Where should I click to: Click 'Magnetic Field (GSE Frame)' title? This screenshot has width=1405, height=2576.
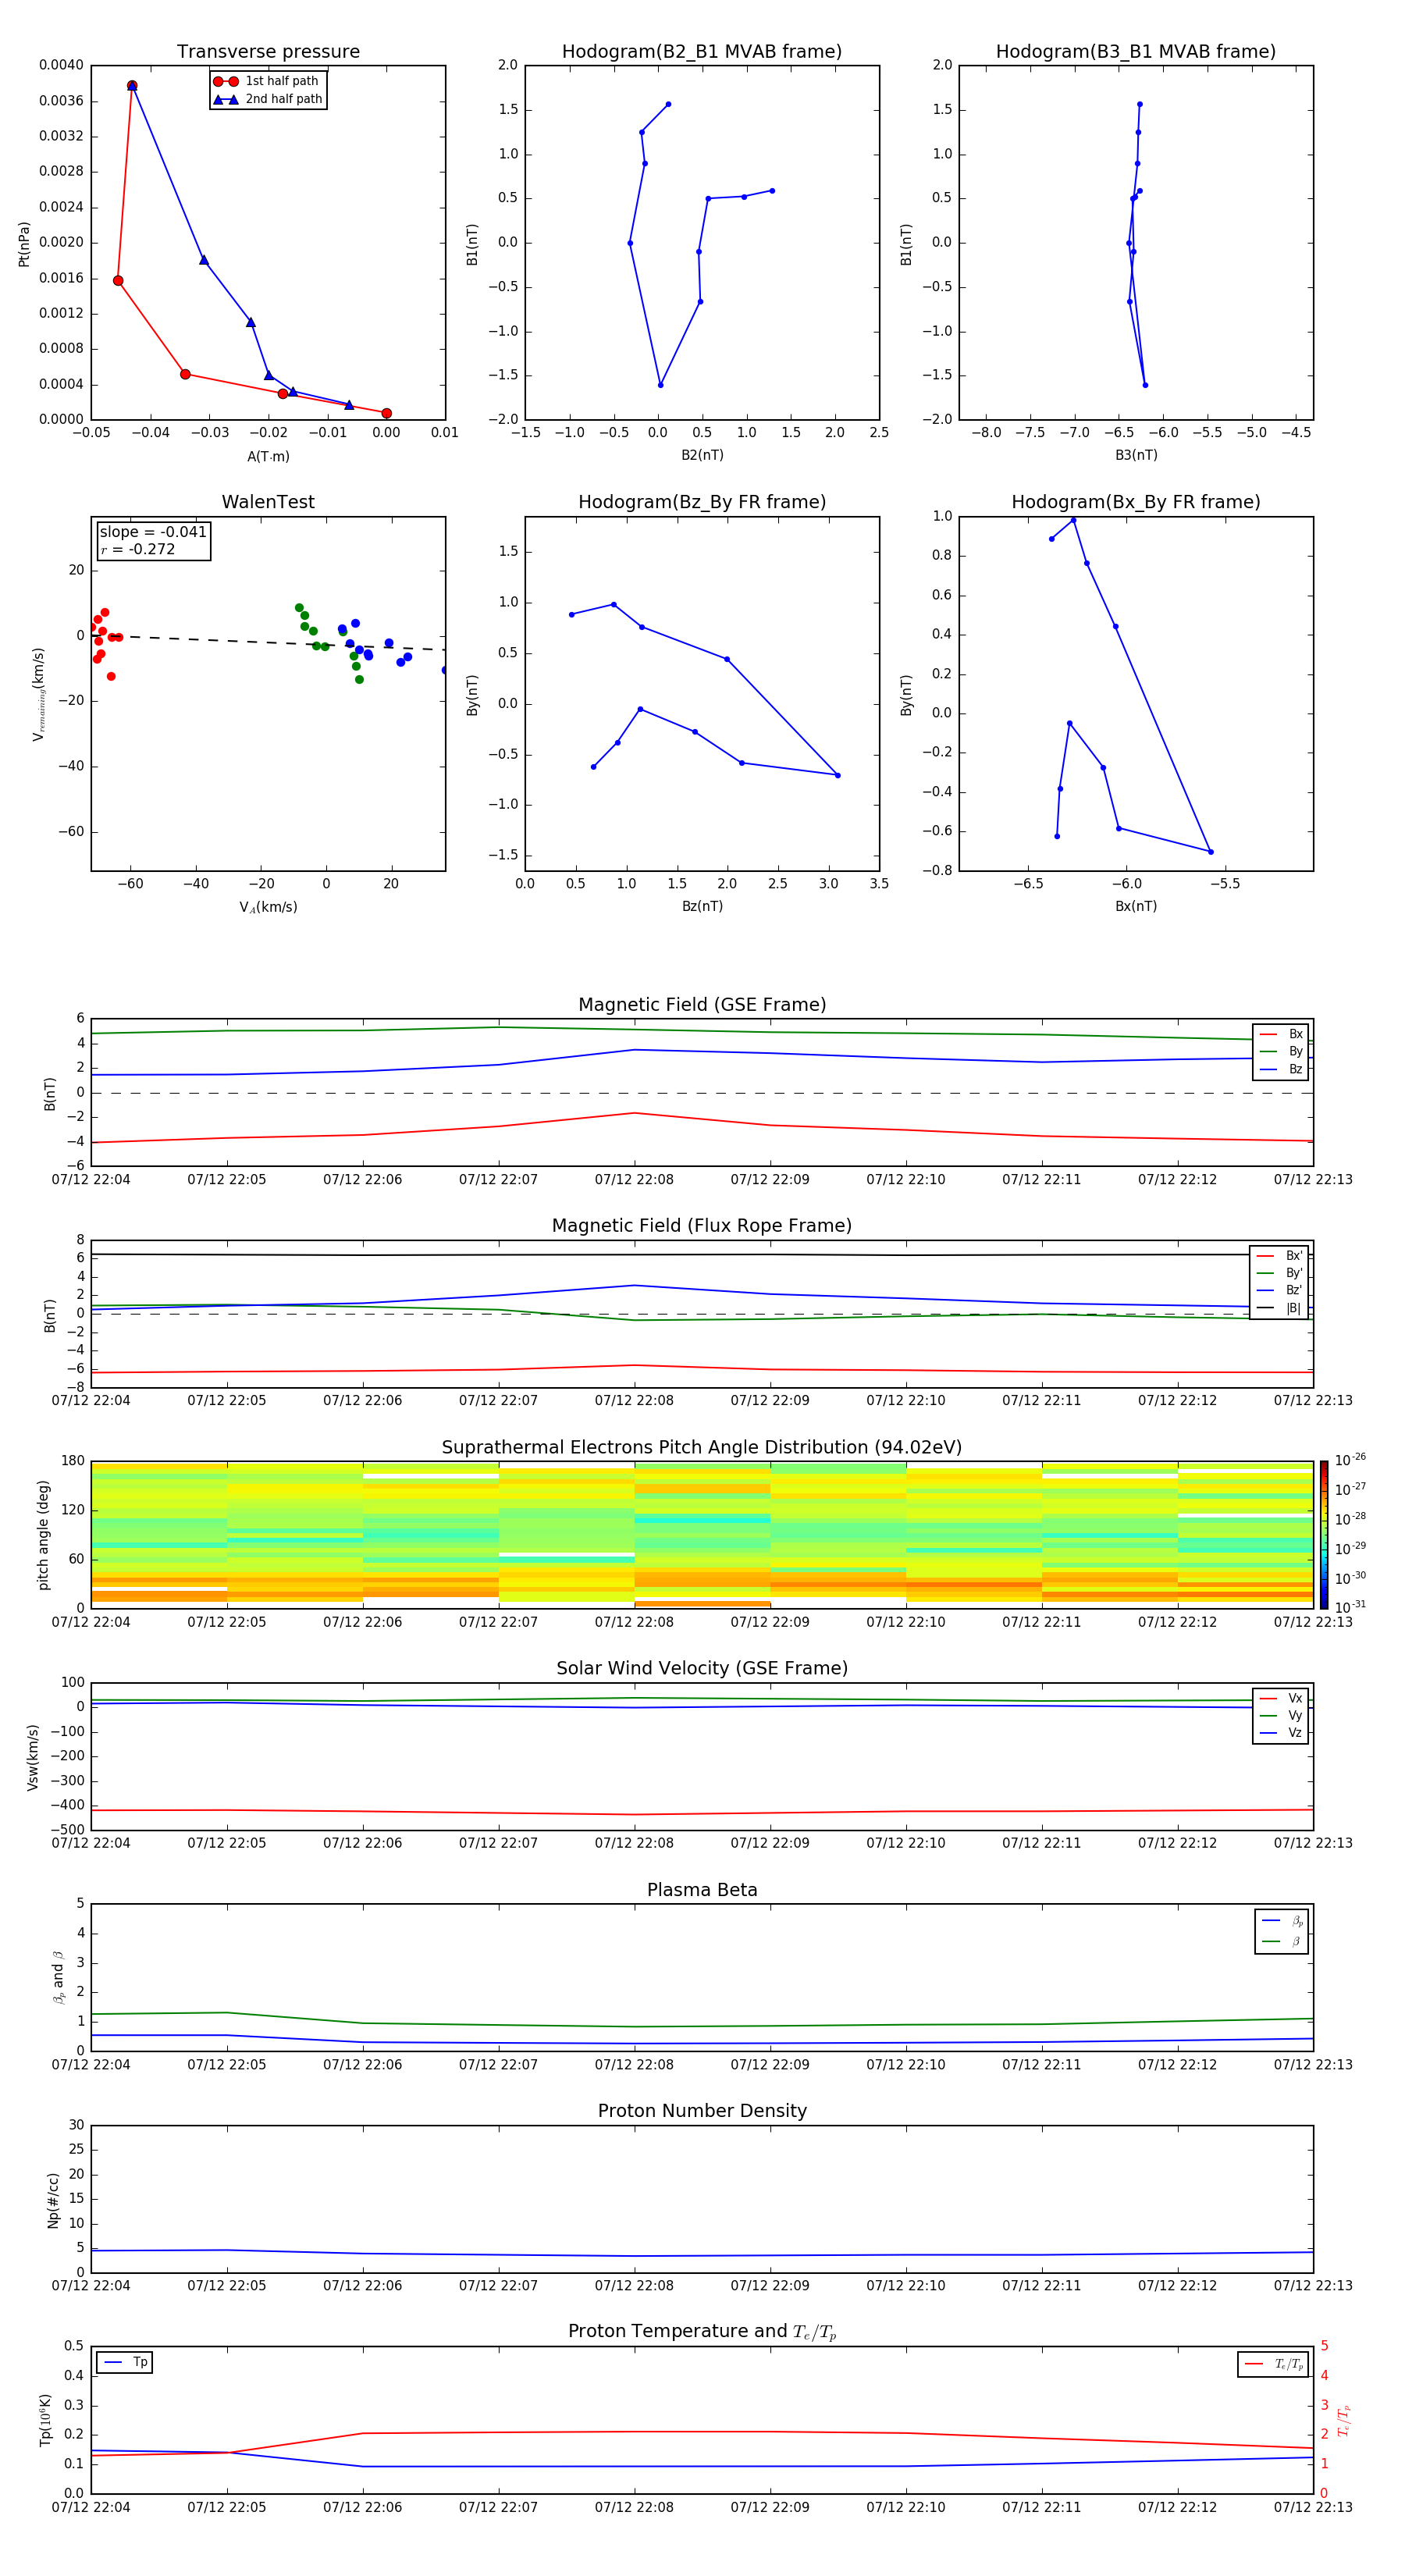click(702, 1005)
